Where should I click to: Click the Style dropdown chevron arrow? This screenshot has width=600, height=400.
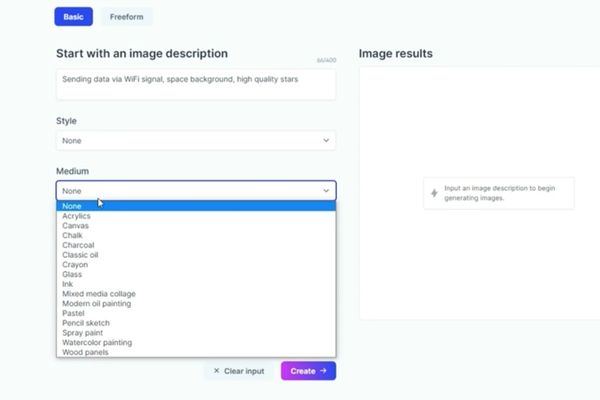click(326, 140)
